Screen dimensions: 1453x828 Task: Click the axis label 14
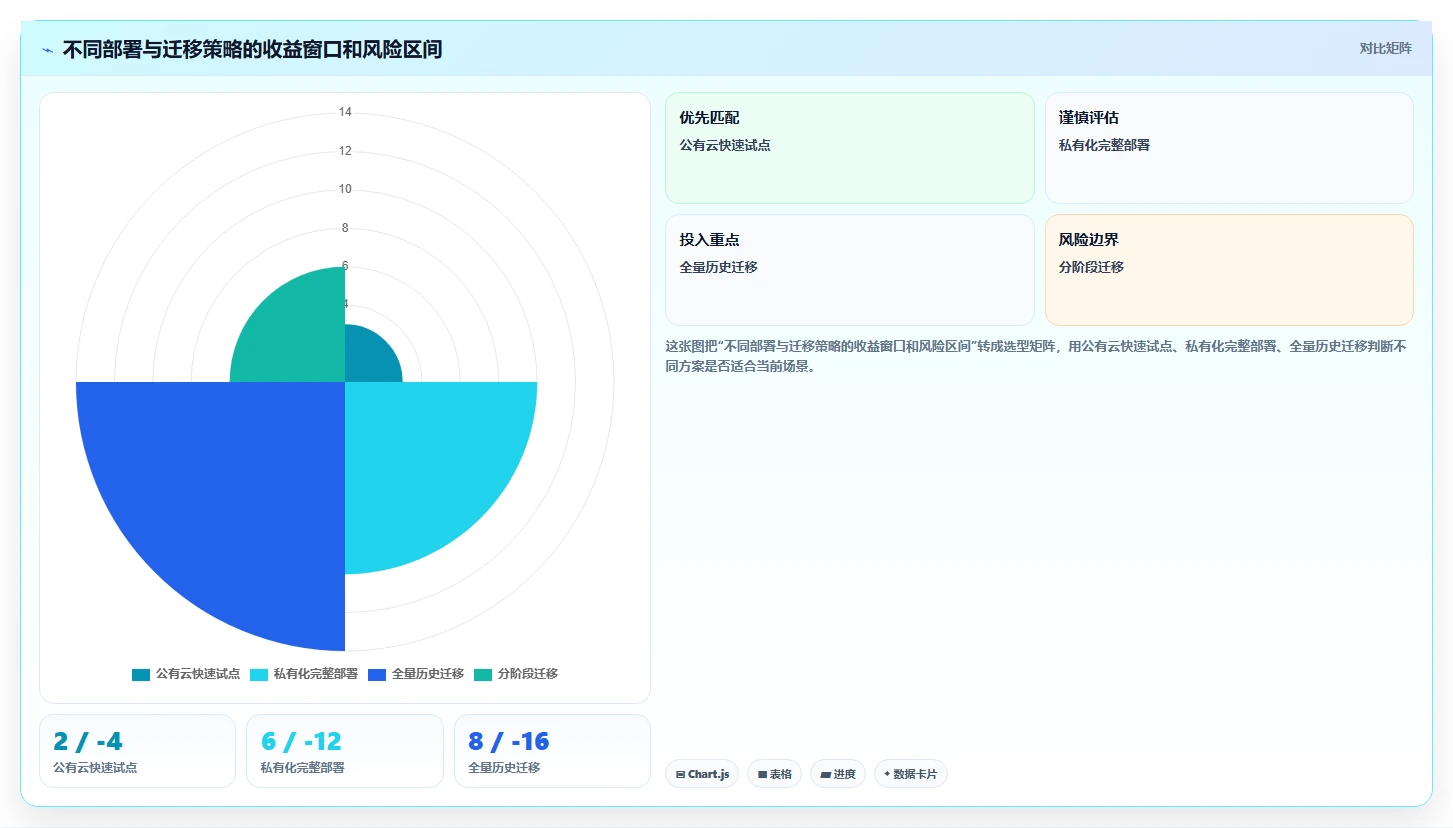click(345, 112)
